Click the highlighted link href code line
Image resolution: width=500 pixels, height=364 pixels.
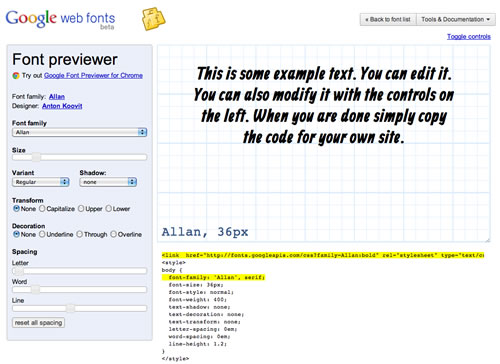click(x=323, y=255)
